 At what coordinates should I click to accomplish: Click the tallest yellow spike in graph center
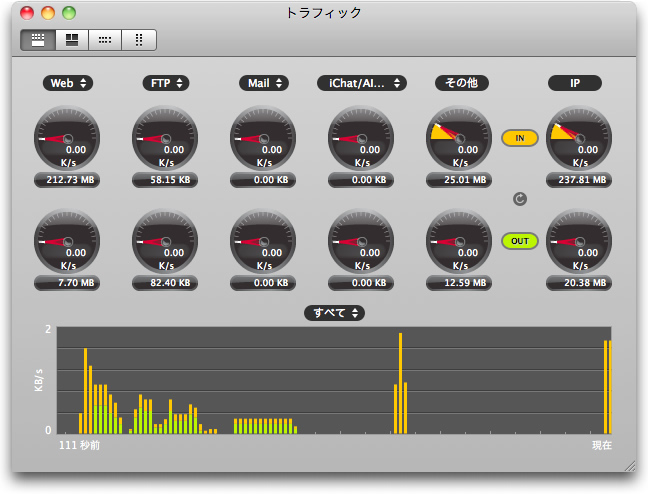[x=400, y=383]
